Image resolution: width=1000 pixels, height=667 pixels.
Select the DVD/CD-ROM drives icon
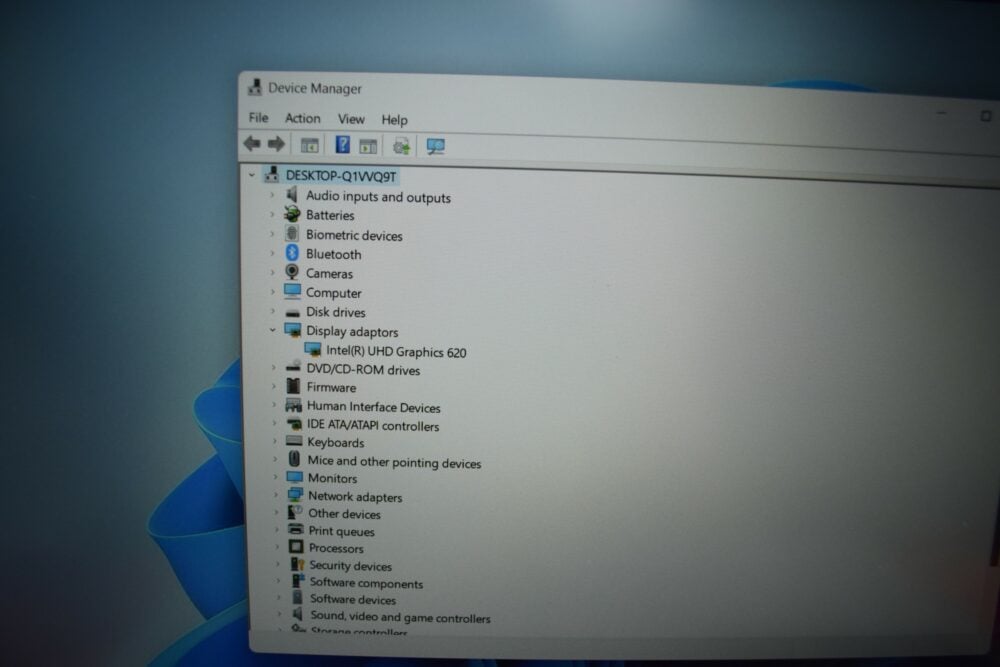[293, 367]
